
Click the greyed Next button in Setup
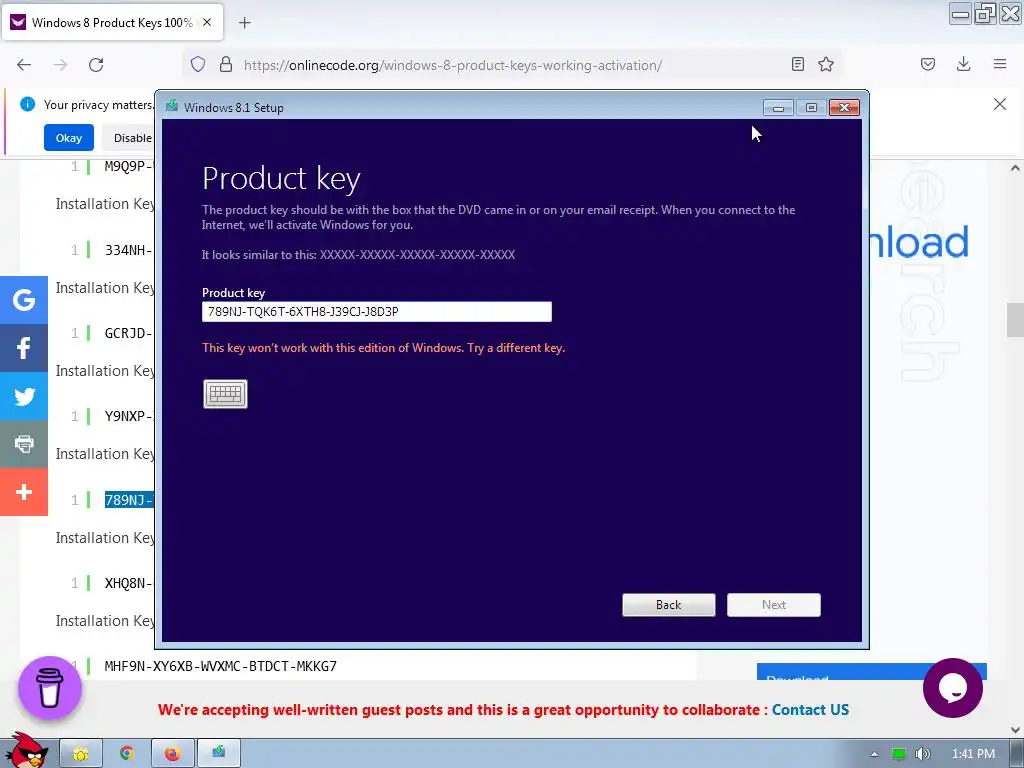(773, 605)
